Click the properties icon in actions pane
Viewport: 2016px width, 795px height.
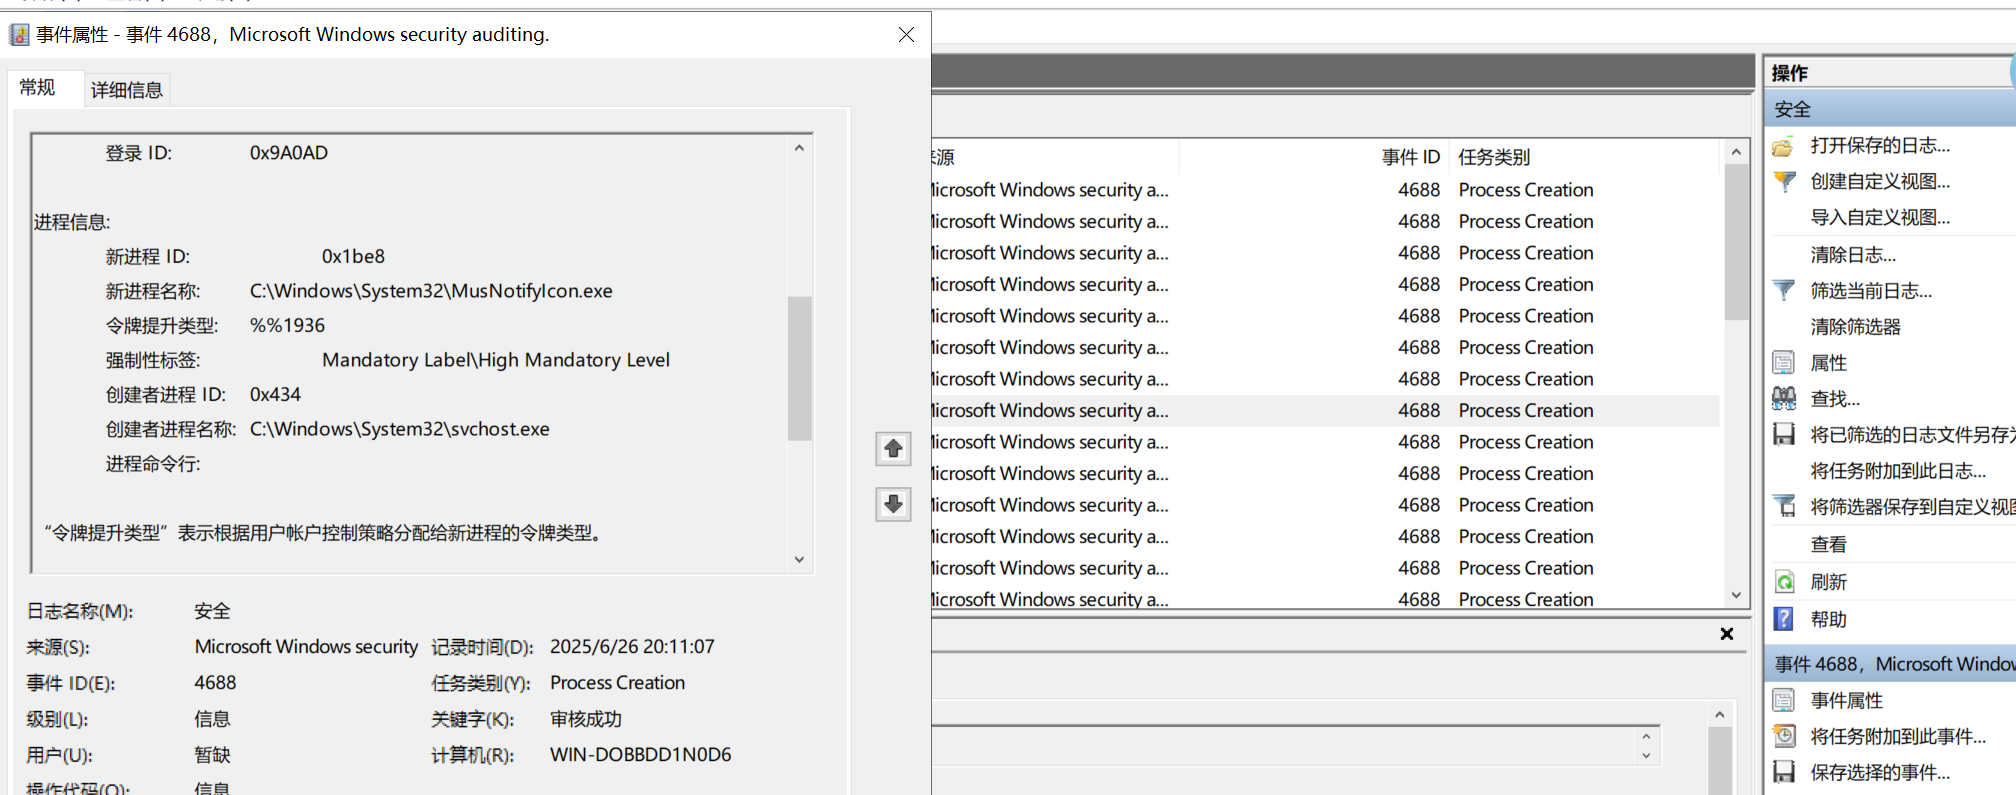[x=1783, y=363]
